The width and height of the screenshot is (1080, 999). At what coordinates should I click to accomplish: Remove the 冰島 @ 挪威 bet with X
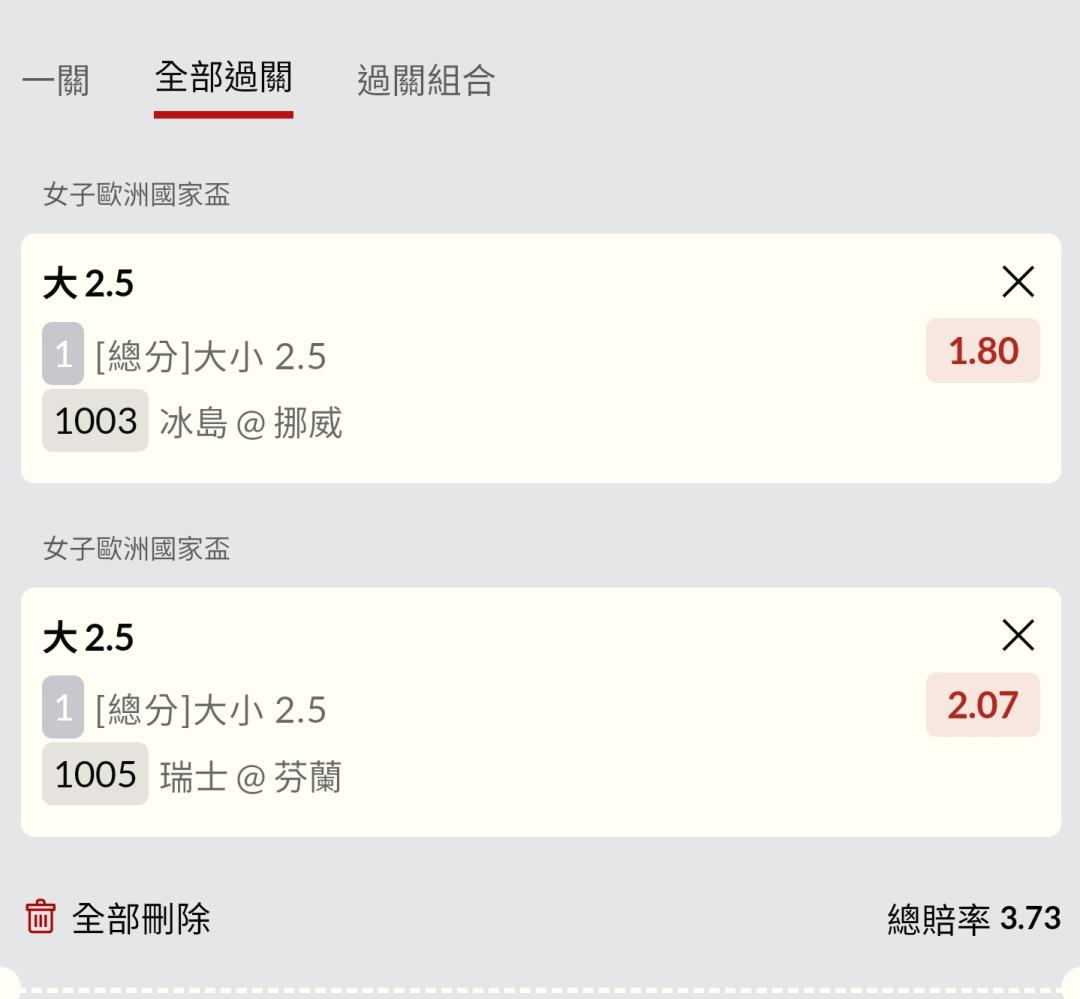(x=1018, y=282)
